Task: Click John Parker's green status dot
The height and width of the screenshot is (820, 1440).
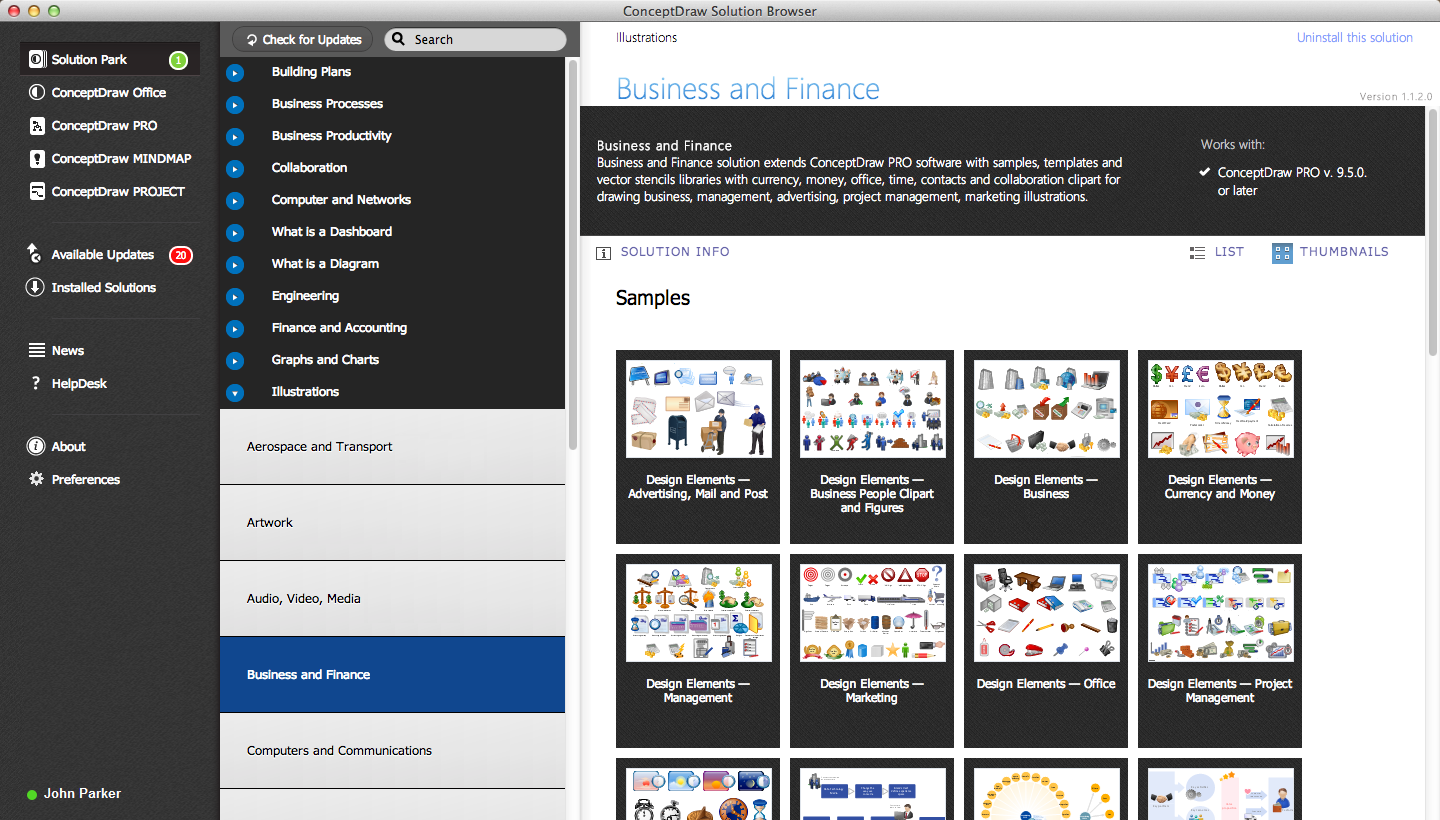Action: [x=32, y=794]
